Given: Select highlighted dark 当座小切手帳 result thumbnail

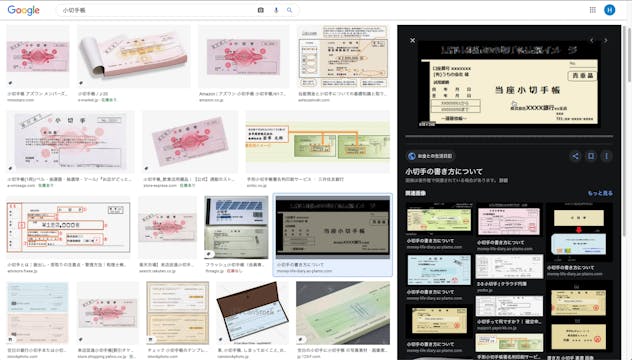Looking at the screenshot, I should pos(333,228).
